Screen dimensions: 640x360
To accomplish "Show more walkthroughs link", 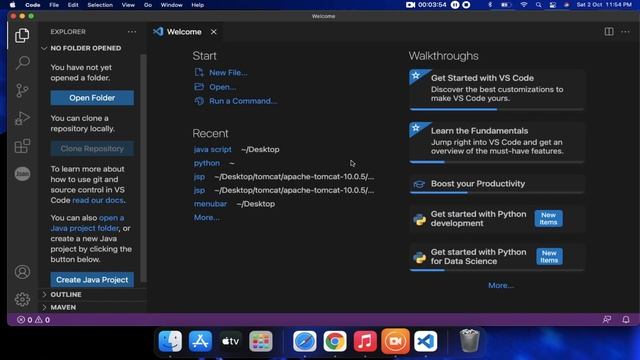I will coord(501,285).
